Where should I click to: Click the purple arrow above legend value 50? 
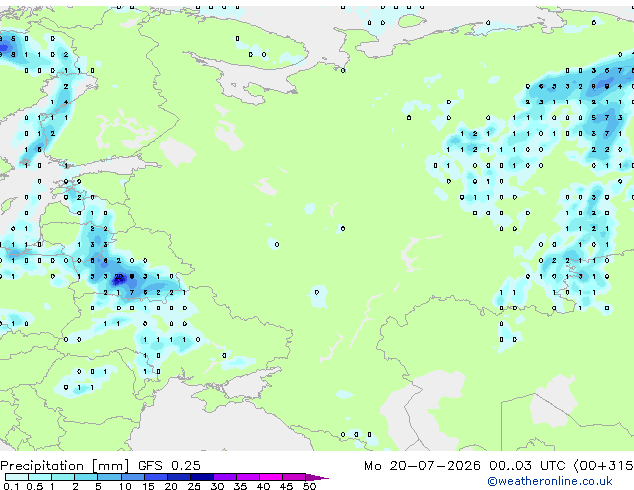(x=317, y=477)
